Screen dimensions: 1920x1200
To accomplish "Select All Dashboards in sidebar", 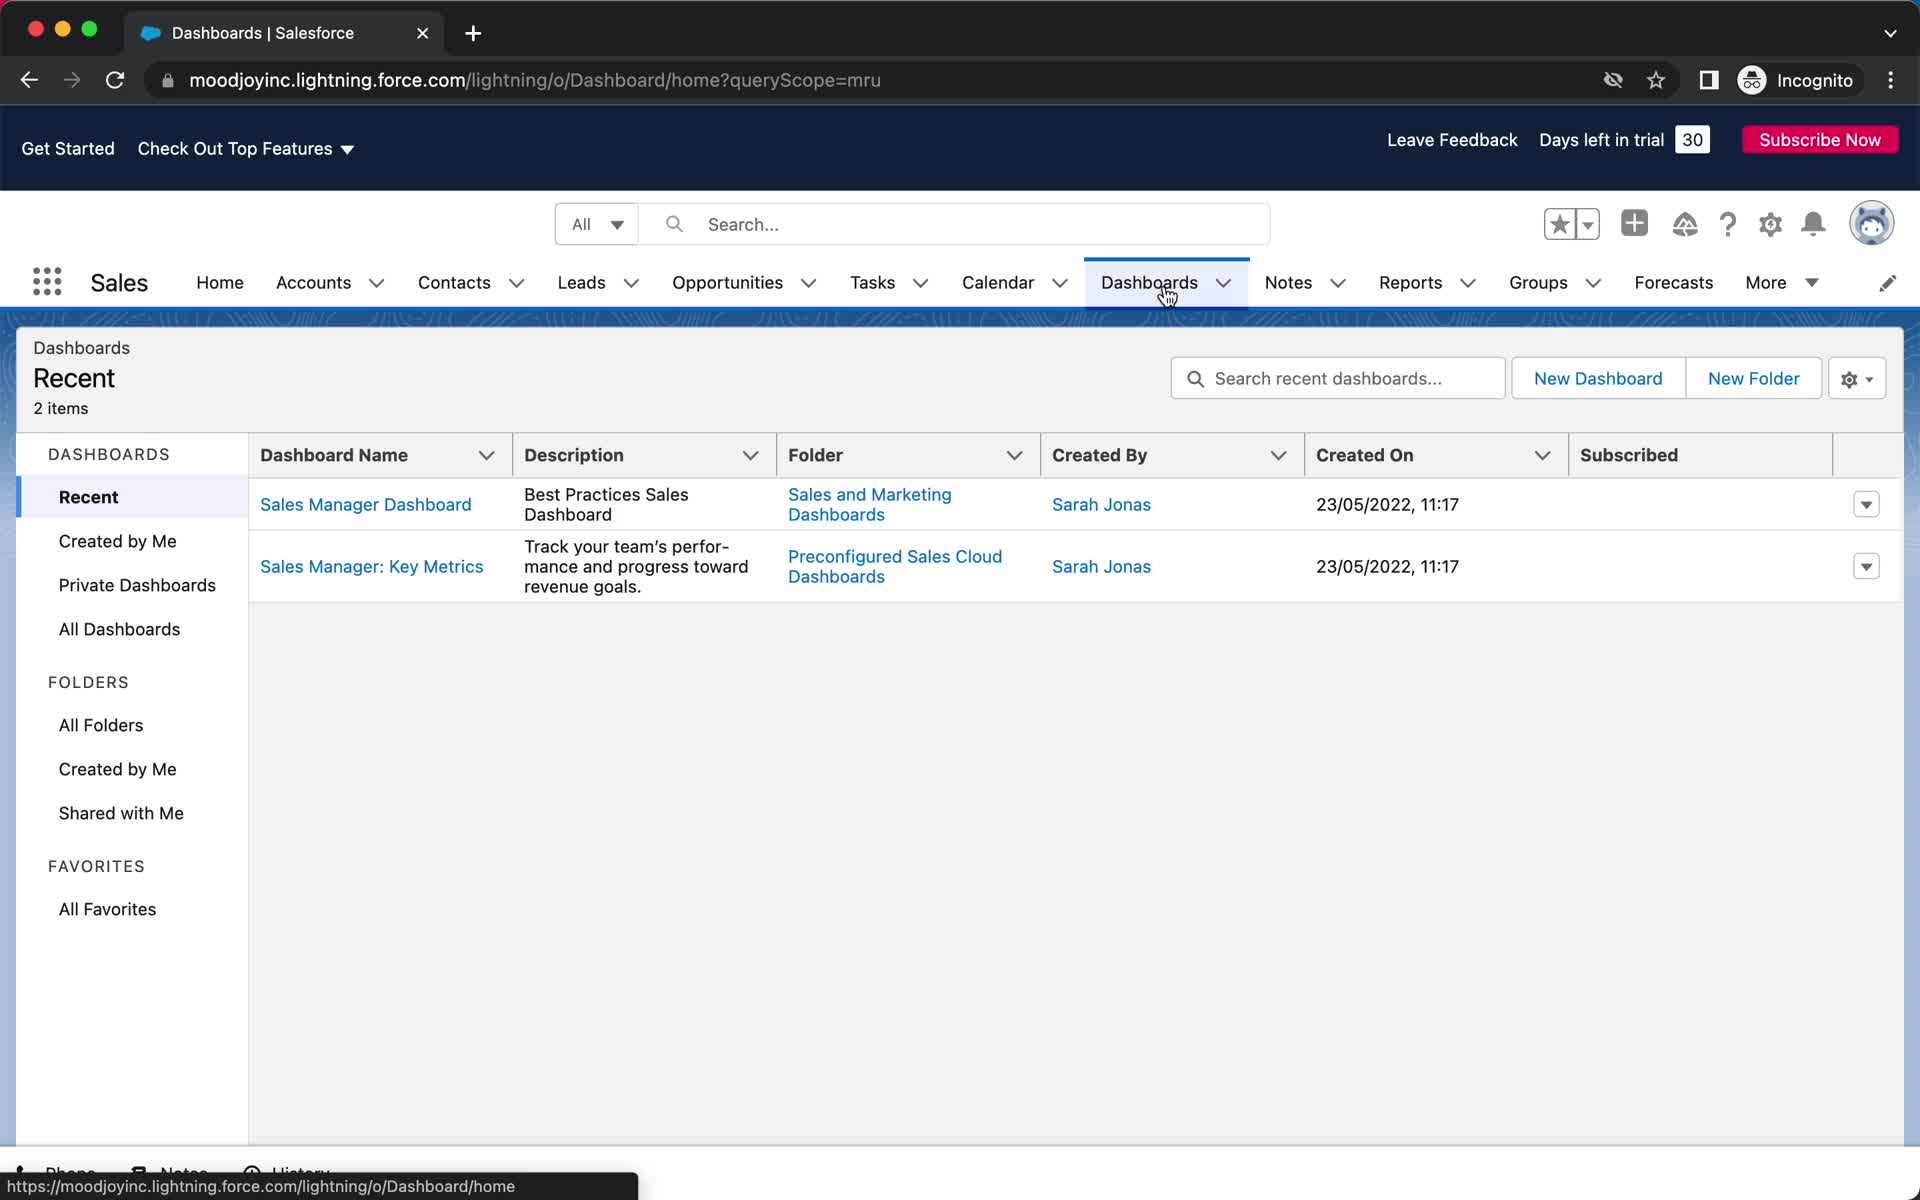I will 119,629.
